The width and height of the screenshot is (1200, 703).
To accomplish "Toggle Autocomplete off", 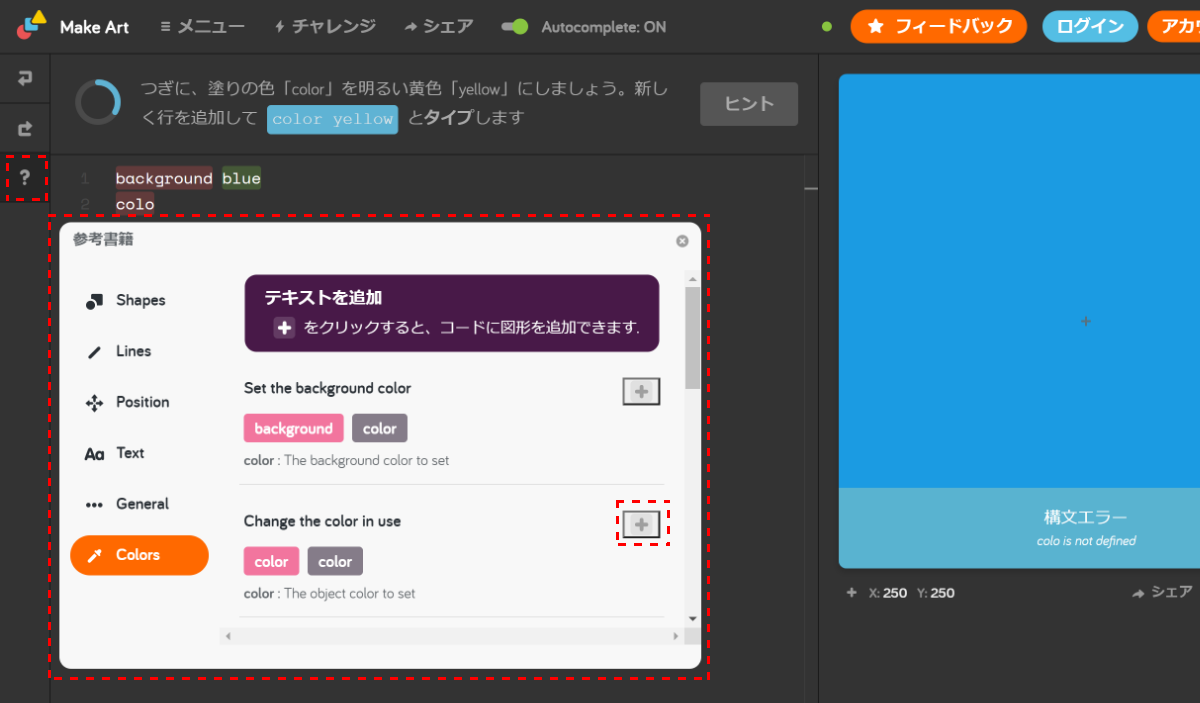I will [x=515, y=27].
